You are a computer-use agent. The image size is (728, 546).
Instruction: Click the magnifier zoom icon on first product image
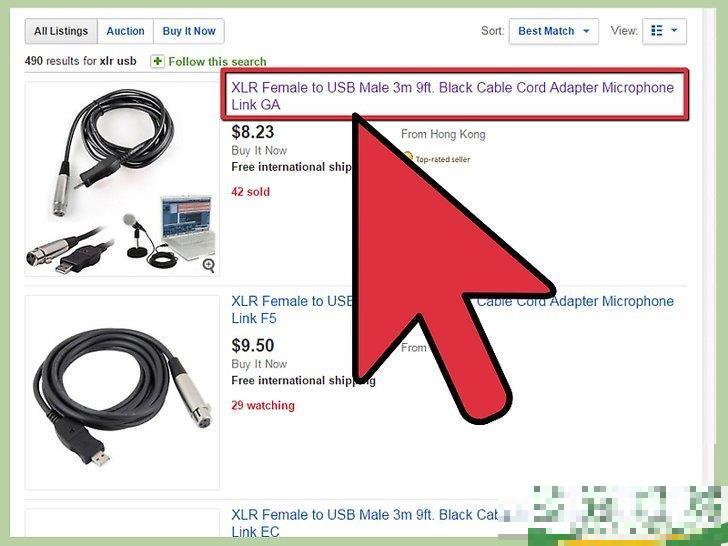point(208,265)
